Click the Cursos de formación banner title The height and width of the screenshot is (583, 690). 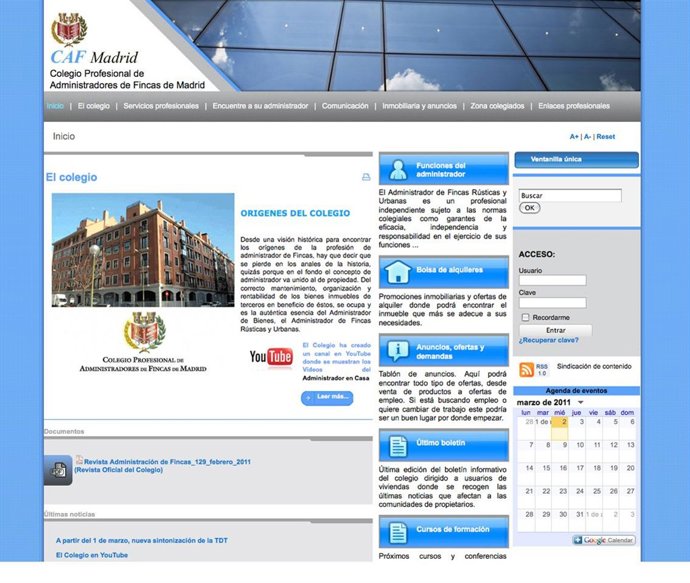(x=453, y=529)
